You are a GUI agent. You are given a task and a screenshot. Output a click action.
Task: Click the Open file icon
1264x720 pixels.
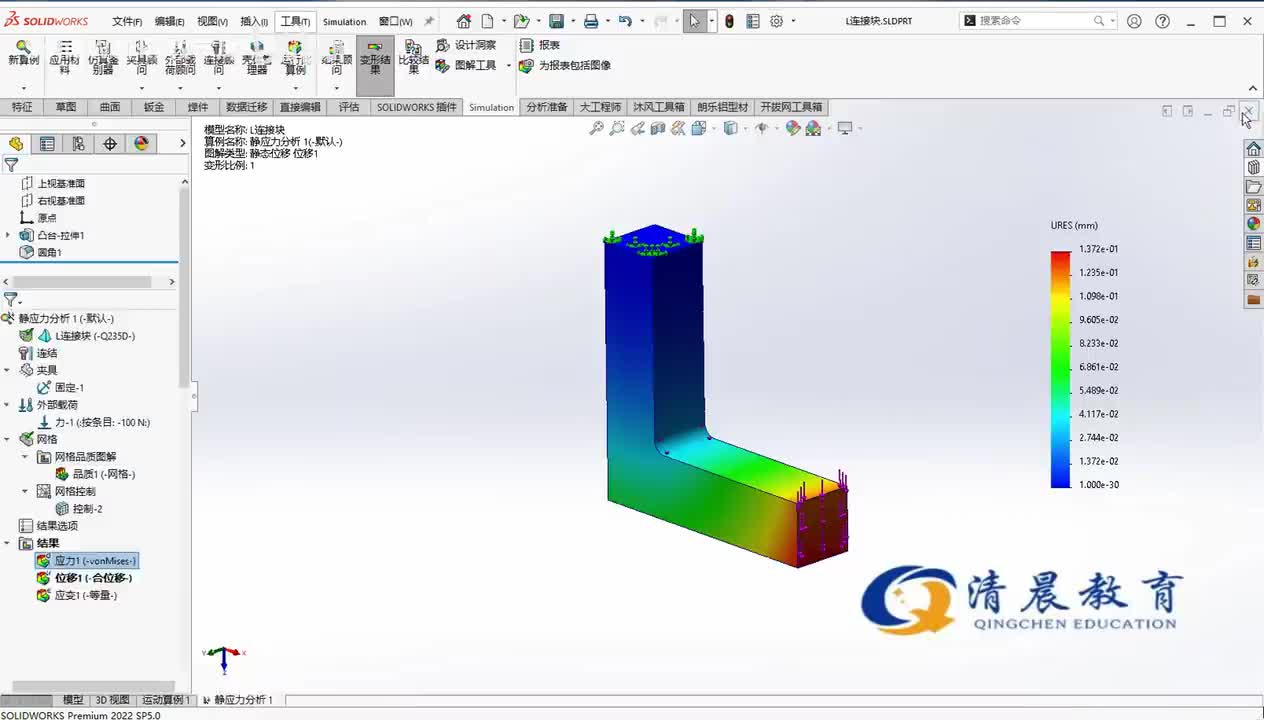520,21
